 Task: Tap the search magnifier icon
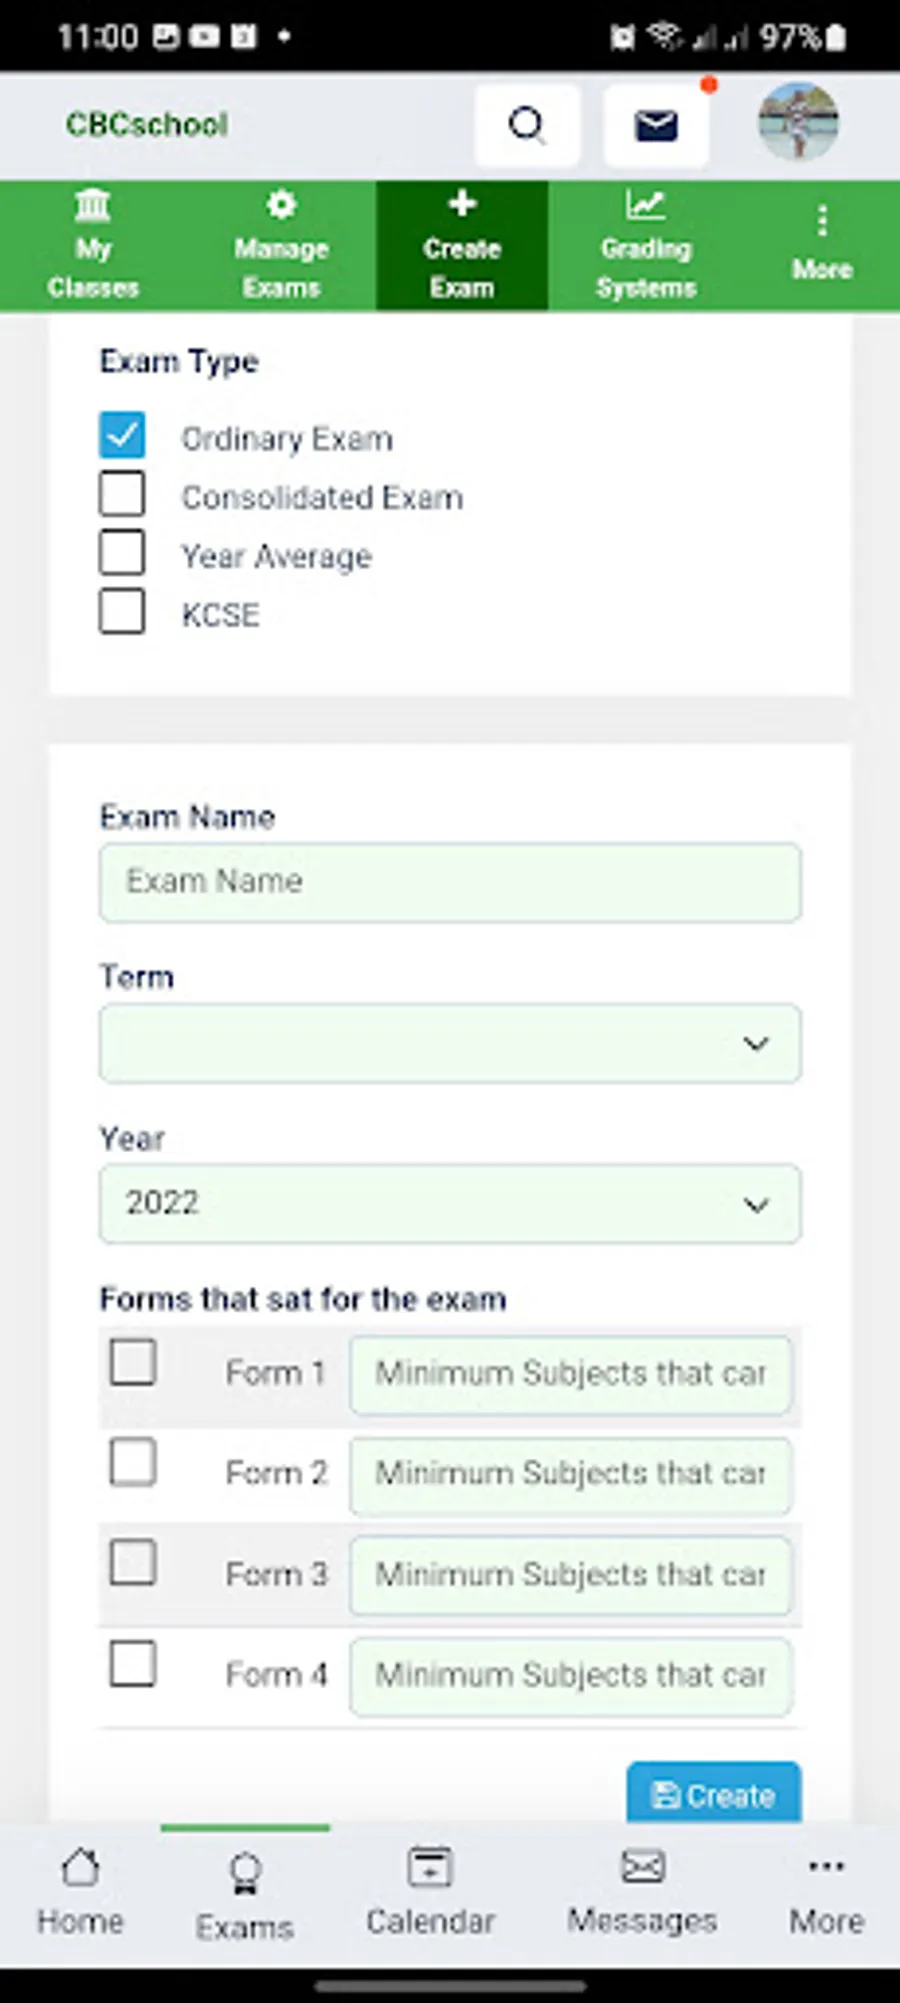[527, 125]
